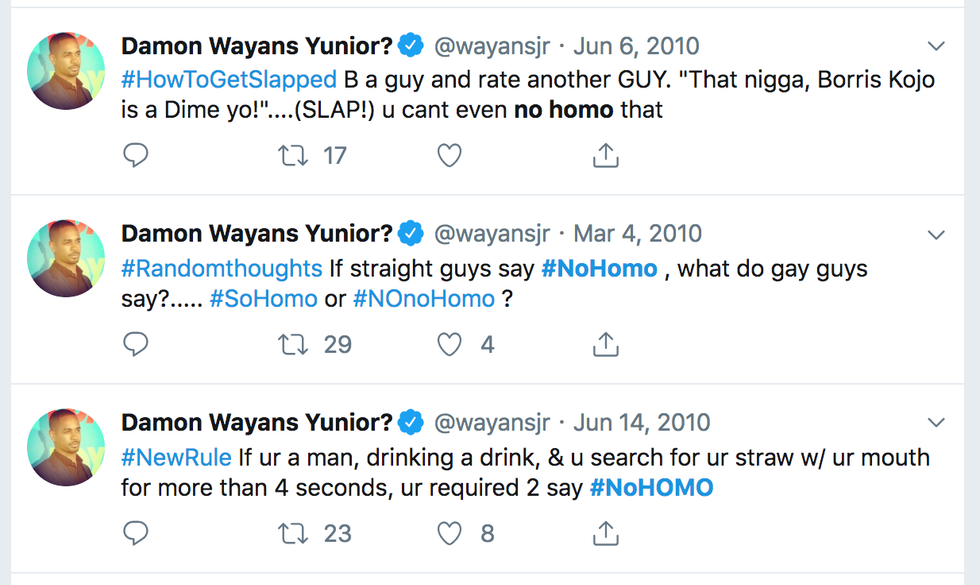Click the share icon on the Mar 4 tweet
This screenshot has width=980, height=585.
pos(605,344)
